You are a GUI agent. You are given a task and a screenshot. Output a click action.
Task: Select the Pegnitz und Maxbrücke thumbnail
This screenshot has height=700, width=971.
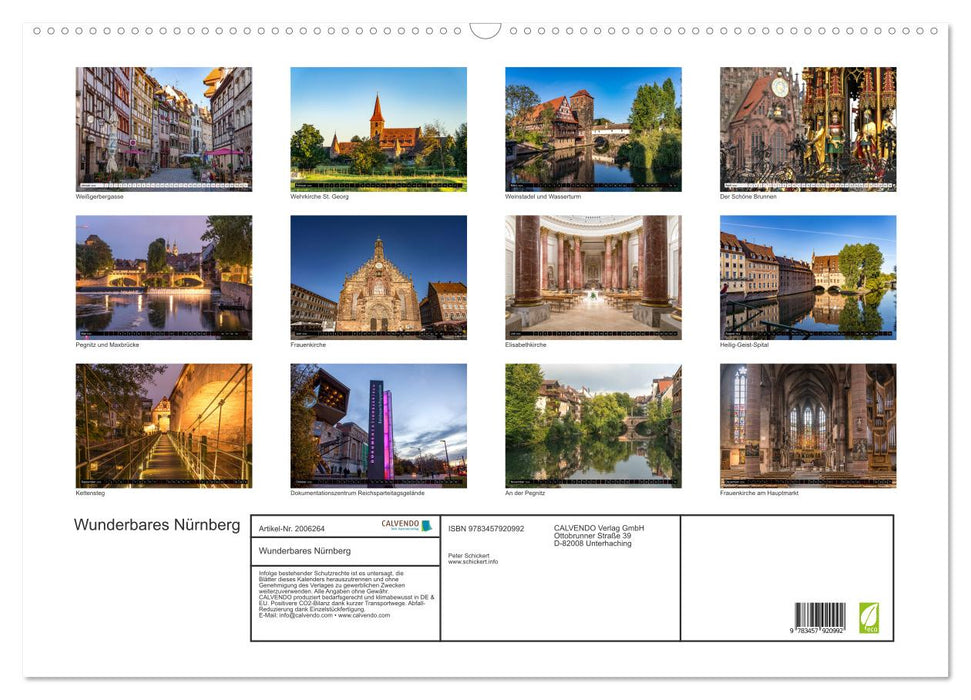pyautogui.click(x=163, y=275)
